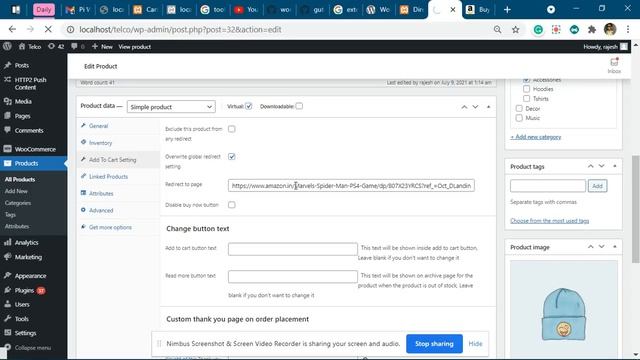Click Add new category link
640x360 pixels.
tap(536, 137)
